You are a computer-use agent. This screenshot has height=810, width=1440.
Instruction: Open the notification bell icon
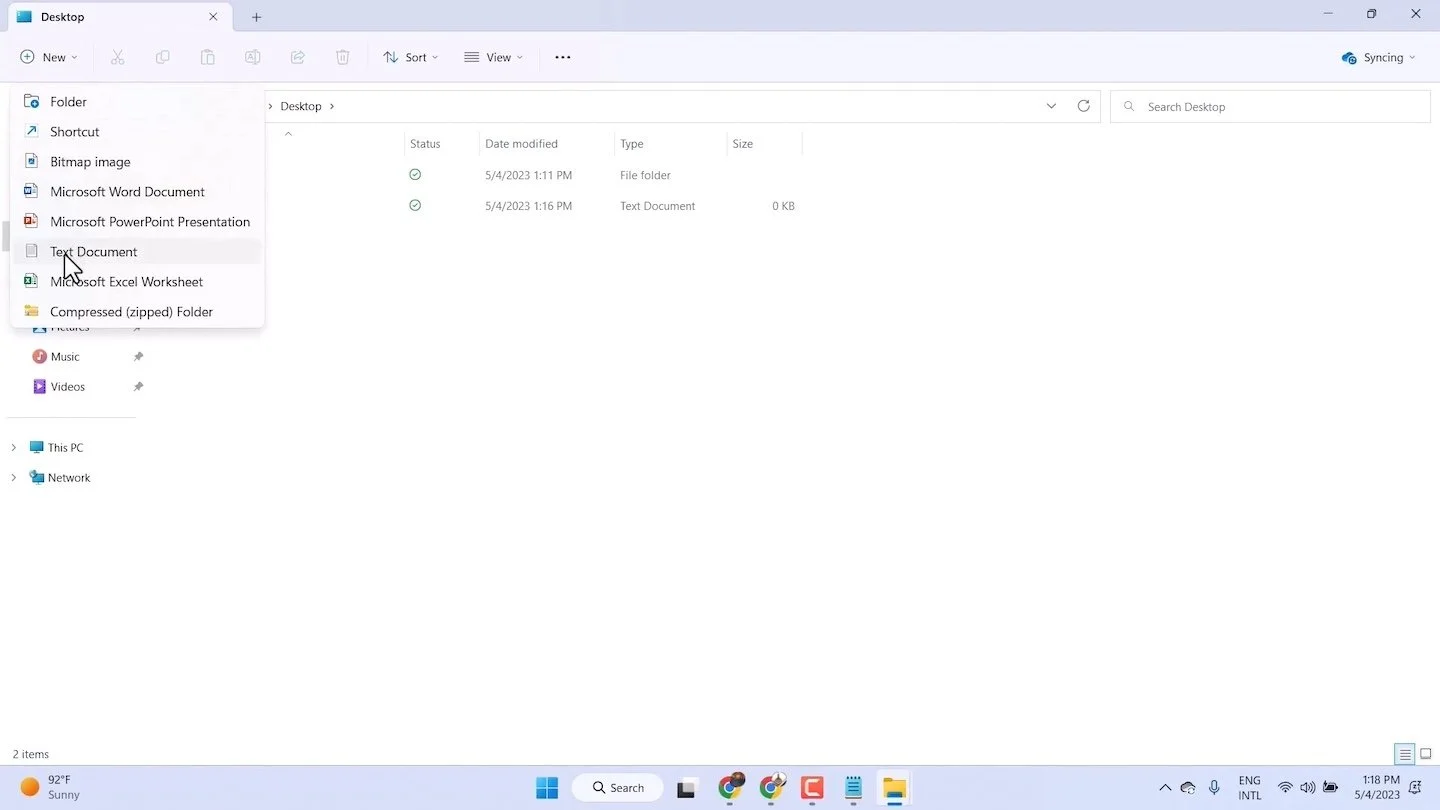(x=1415, y=788)
